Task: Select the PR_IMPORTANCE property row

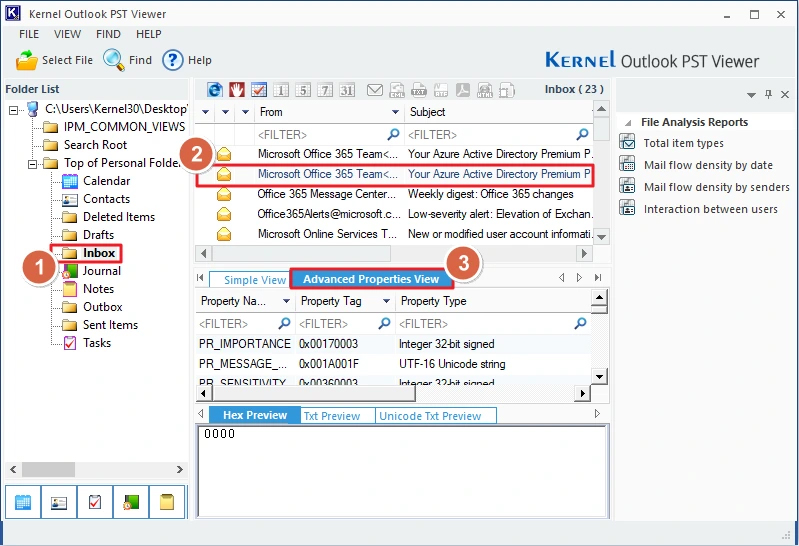Action: click(393, 344)
